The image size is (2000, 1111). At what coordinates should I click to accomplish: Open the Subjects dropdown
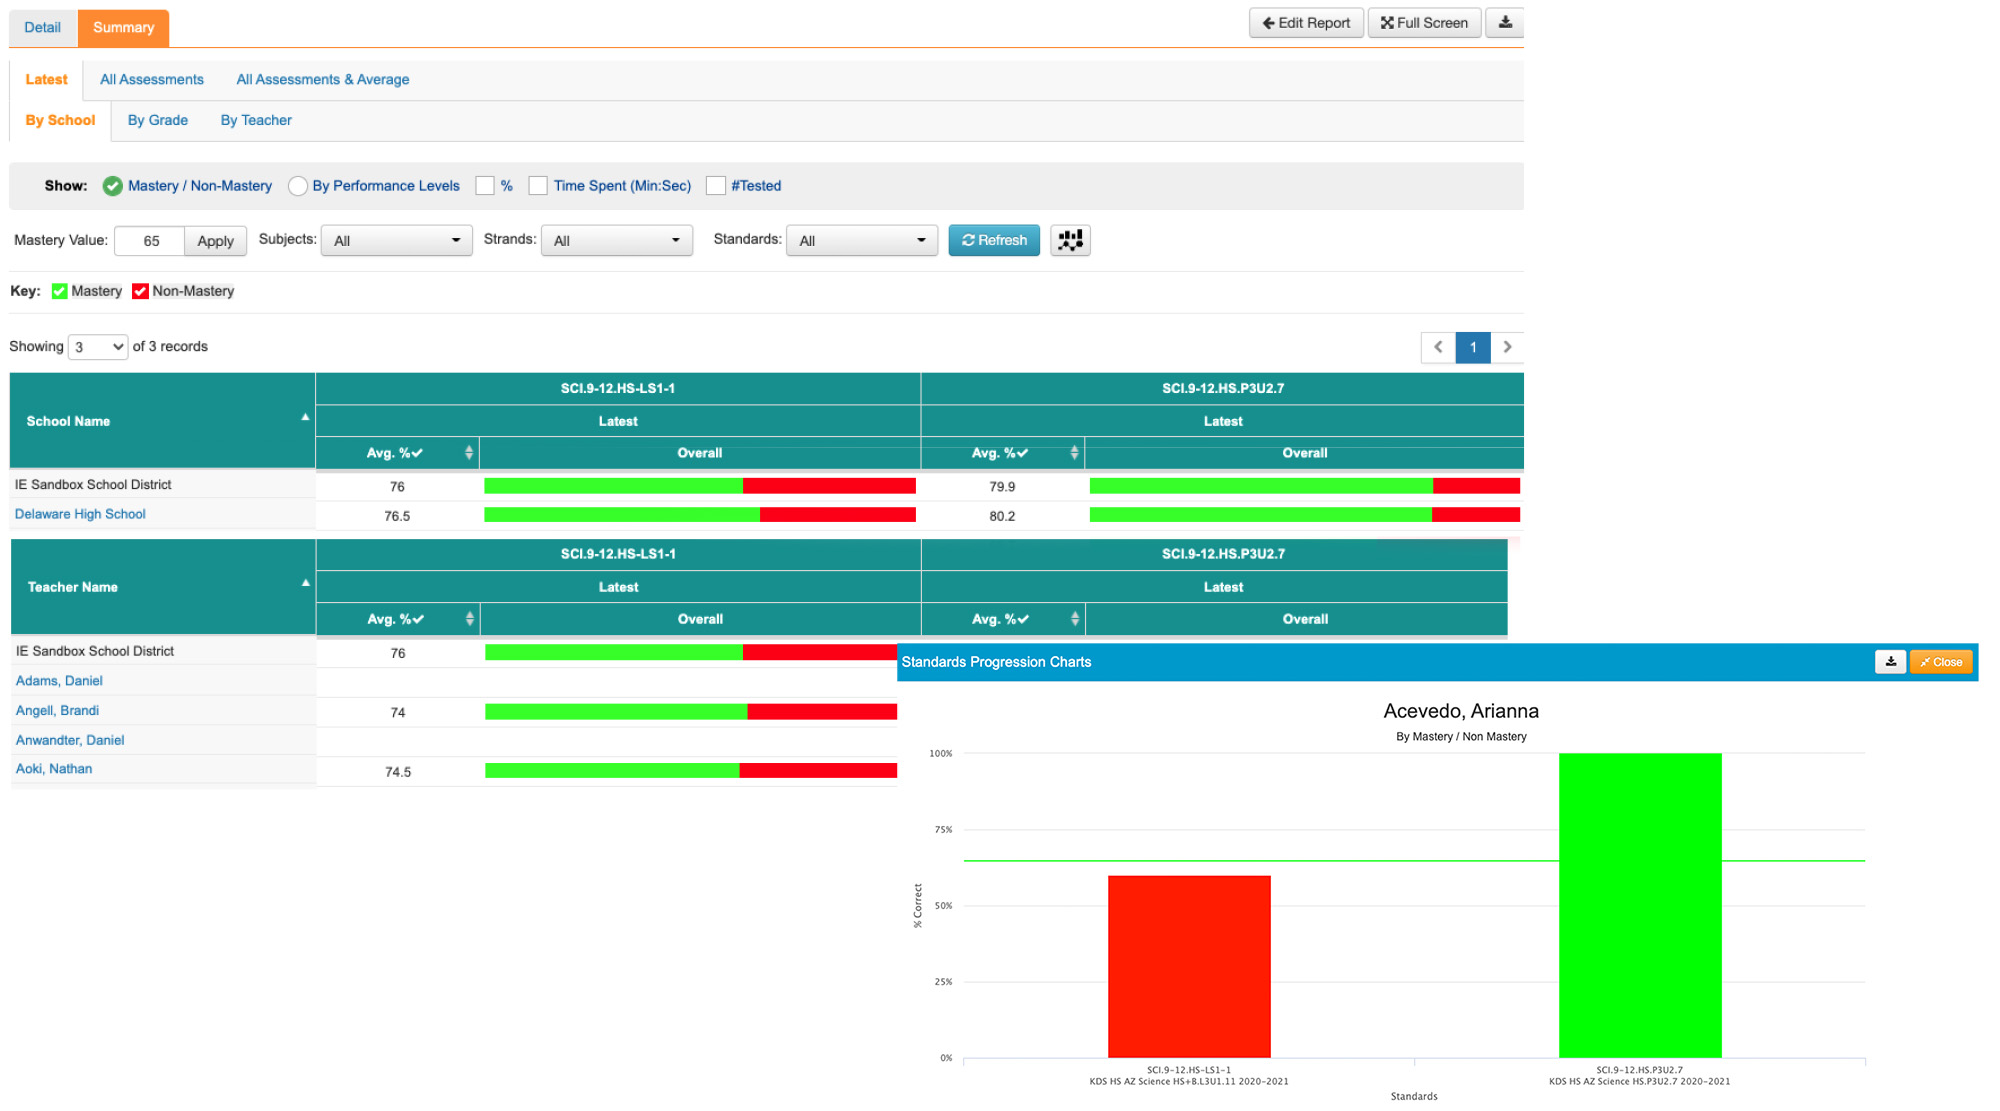coord(397,241)
